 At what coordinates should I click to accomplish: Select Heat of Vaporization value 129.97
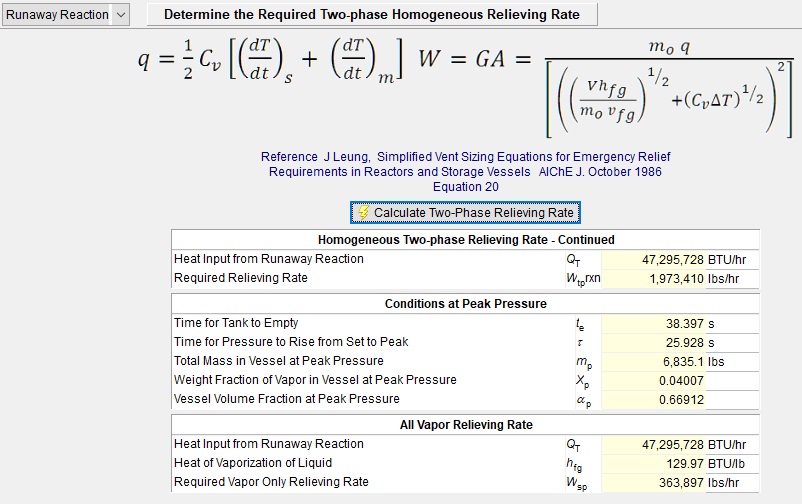[x=653, y=464]
